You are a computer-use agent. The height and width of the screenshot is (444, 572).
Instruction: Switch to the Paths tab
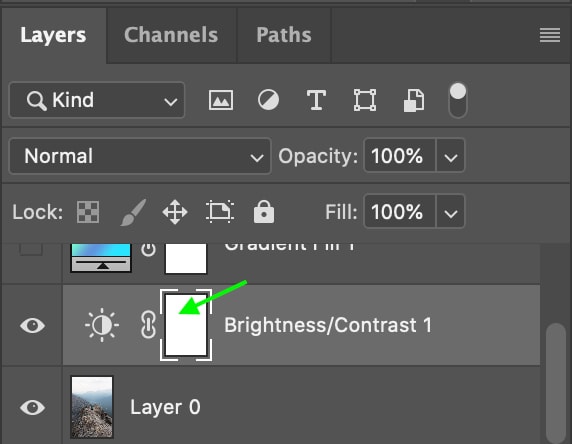point(284,35)
